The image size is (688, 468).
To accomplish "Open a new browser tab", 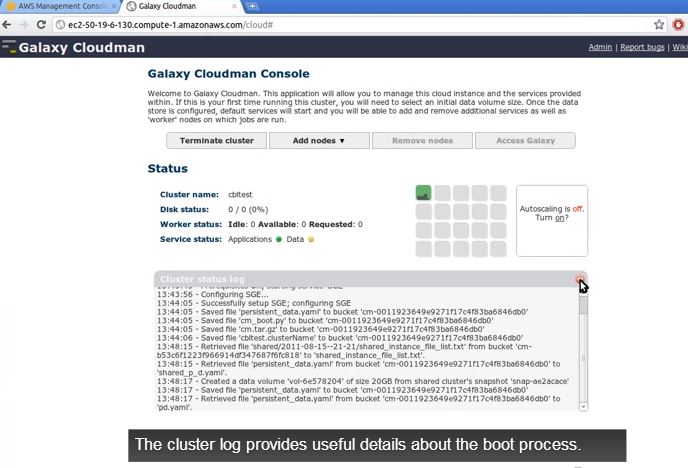I will [253, 6].
